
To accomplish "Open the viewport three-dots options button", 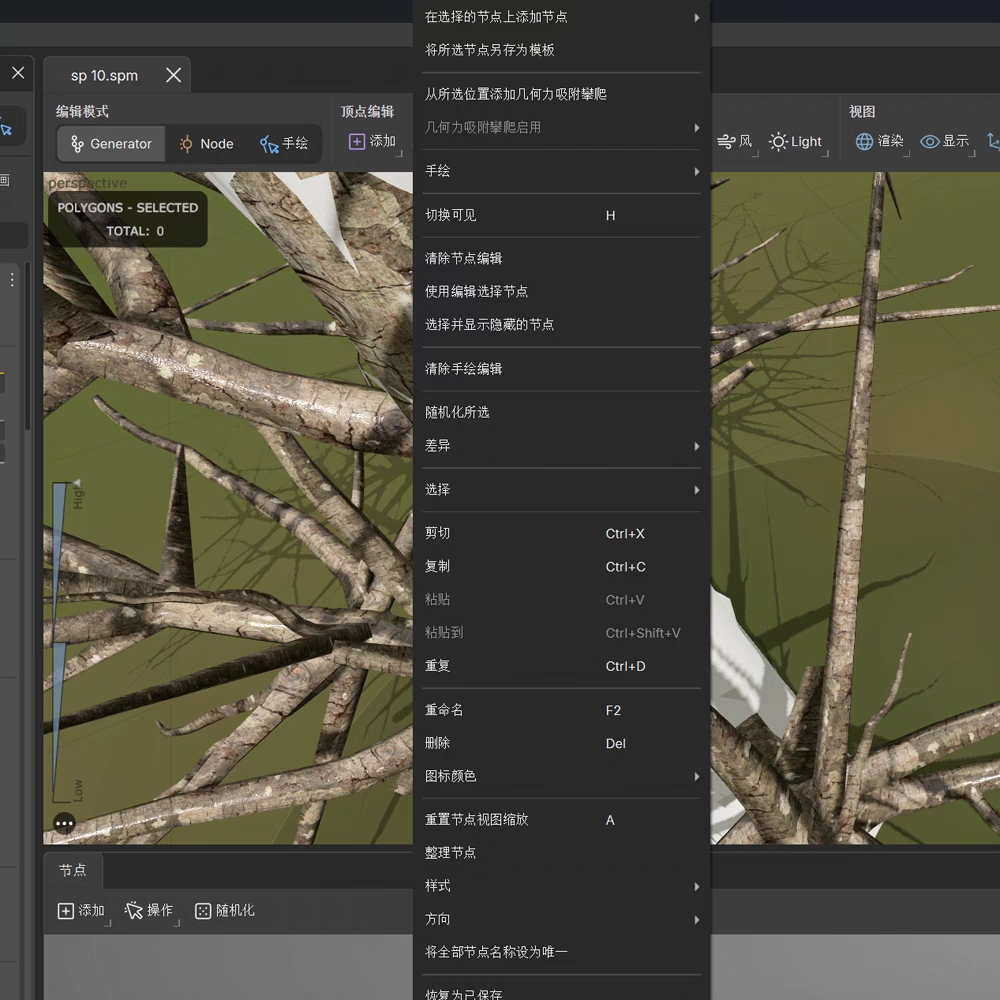I will 64,823.
